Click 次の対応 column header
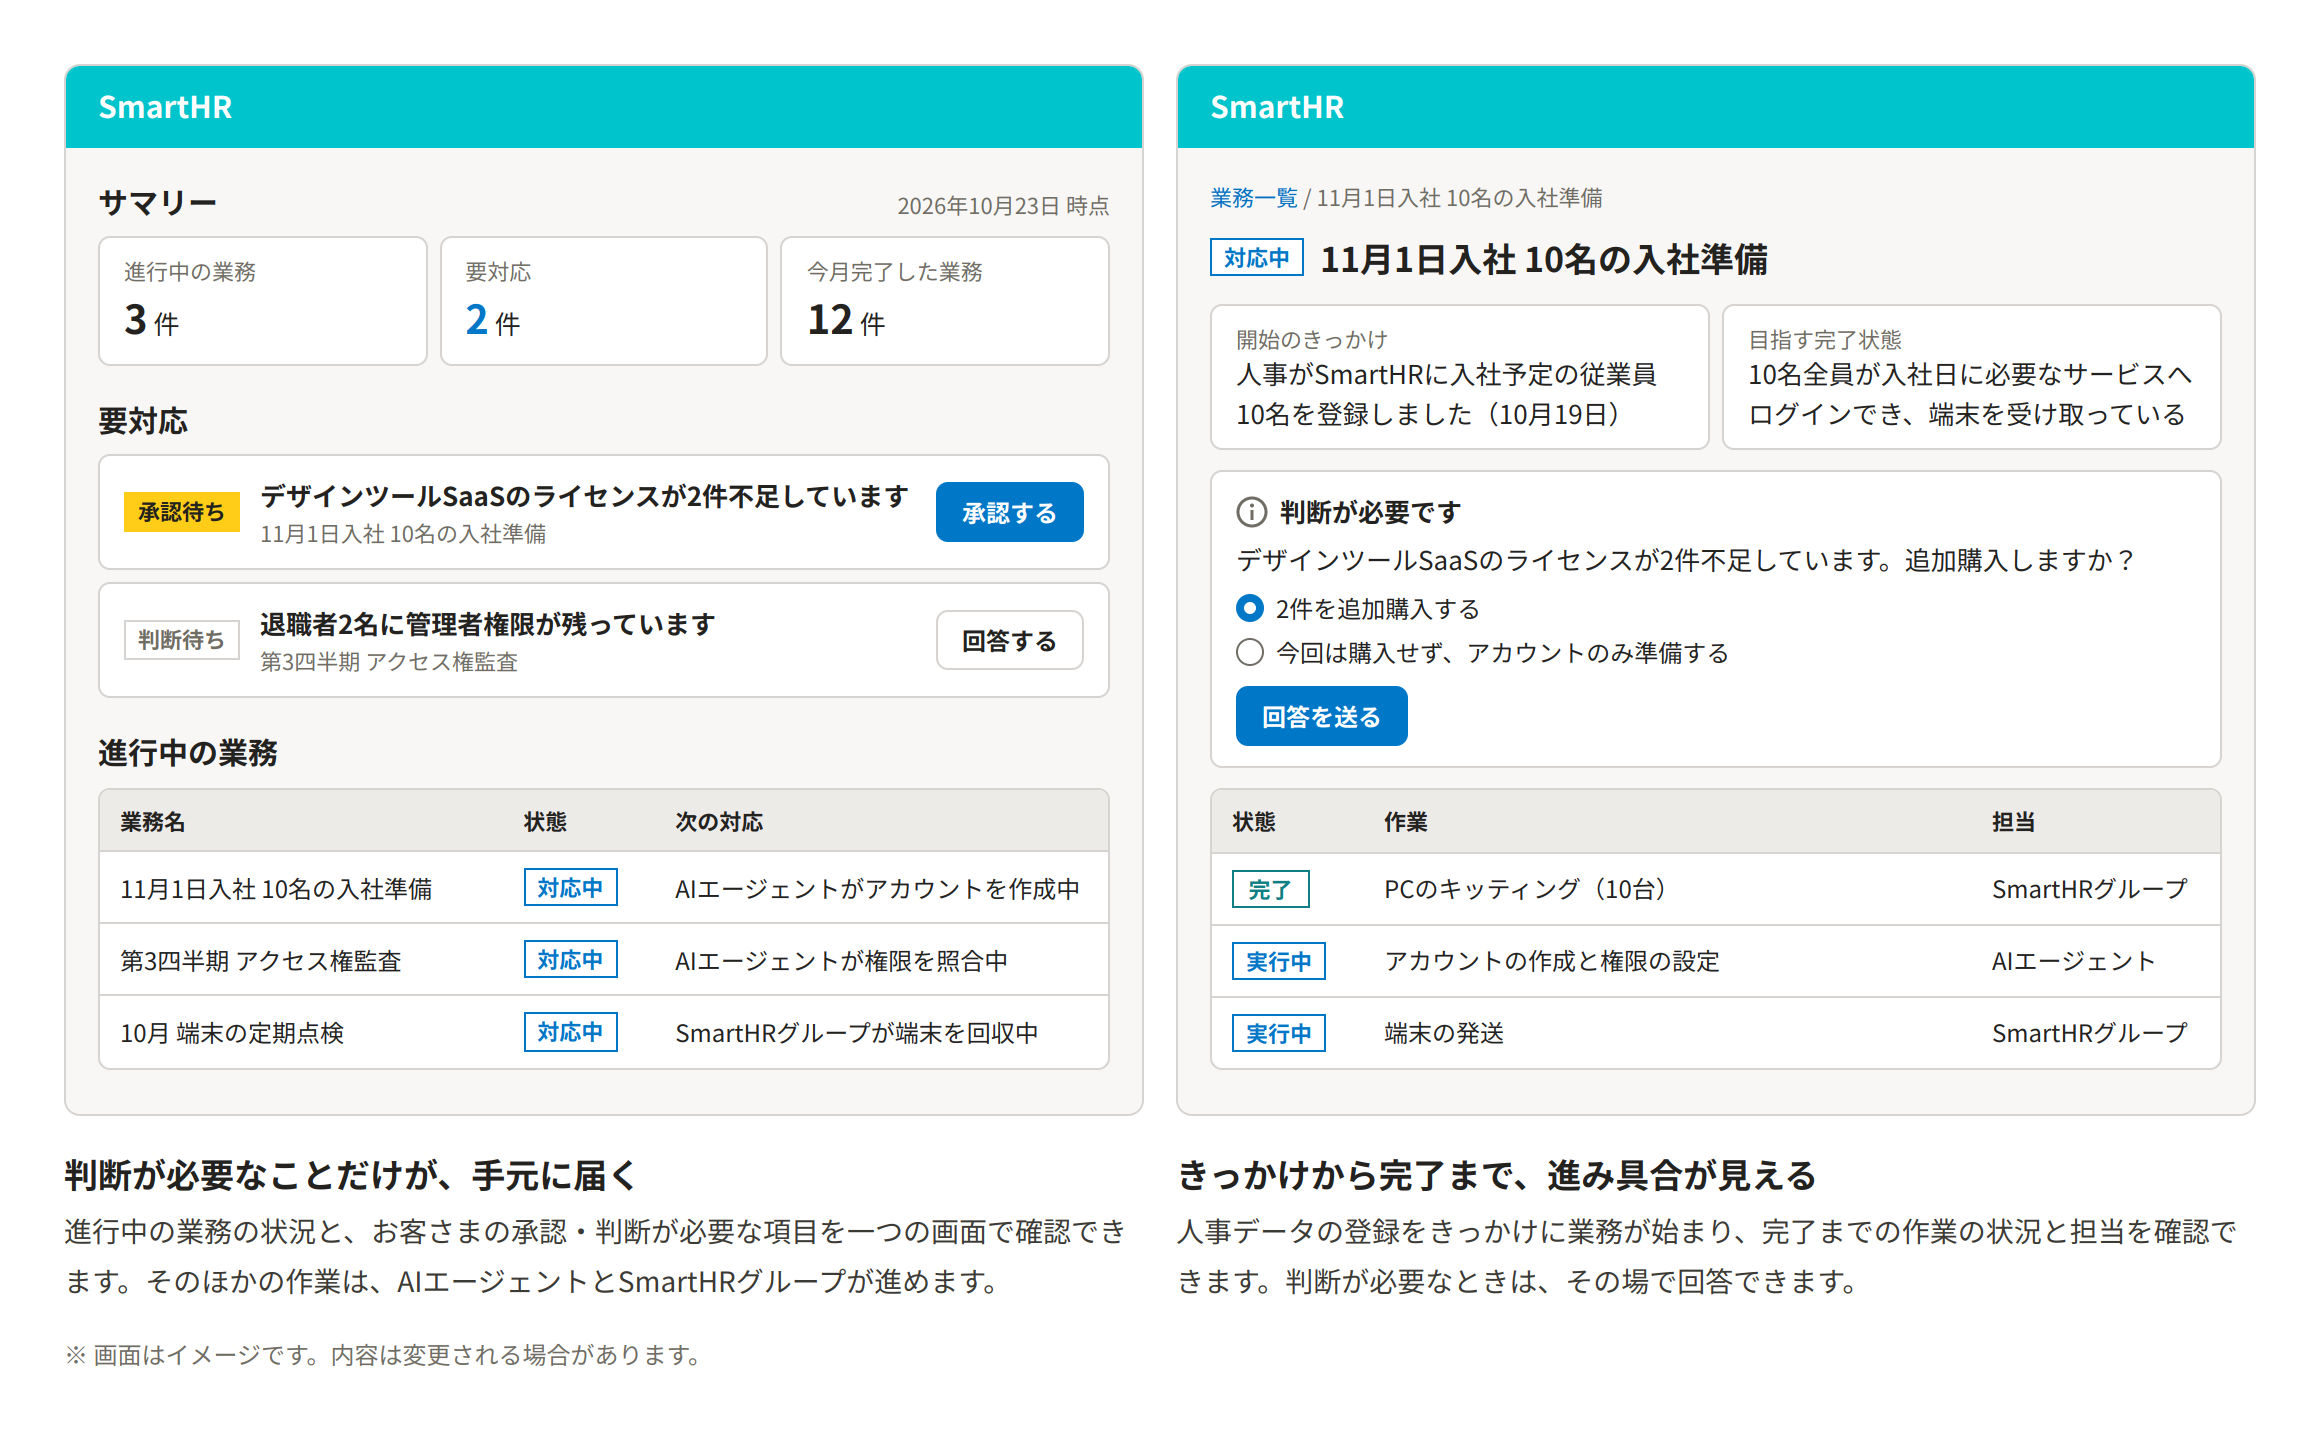 (x=719, y=822)
